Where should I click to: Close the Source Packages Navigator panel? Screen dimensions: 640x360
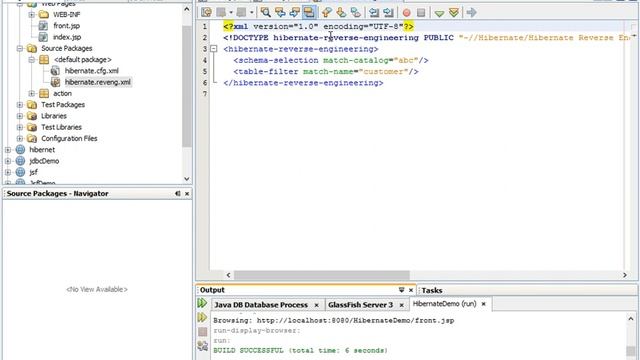pos(187,193)
